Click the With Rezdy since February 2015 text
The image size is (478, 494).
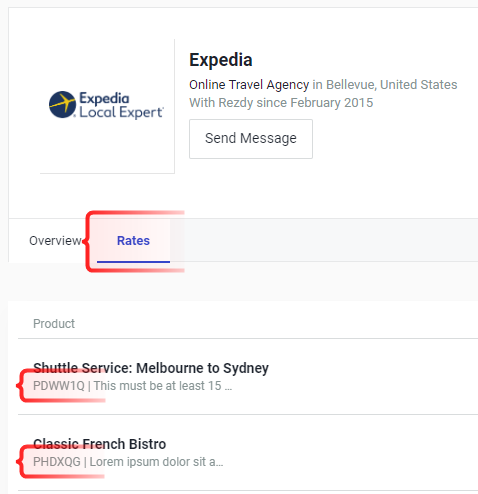click(281, 103)
